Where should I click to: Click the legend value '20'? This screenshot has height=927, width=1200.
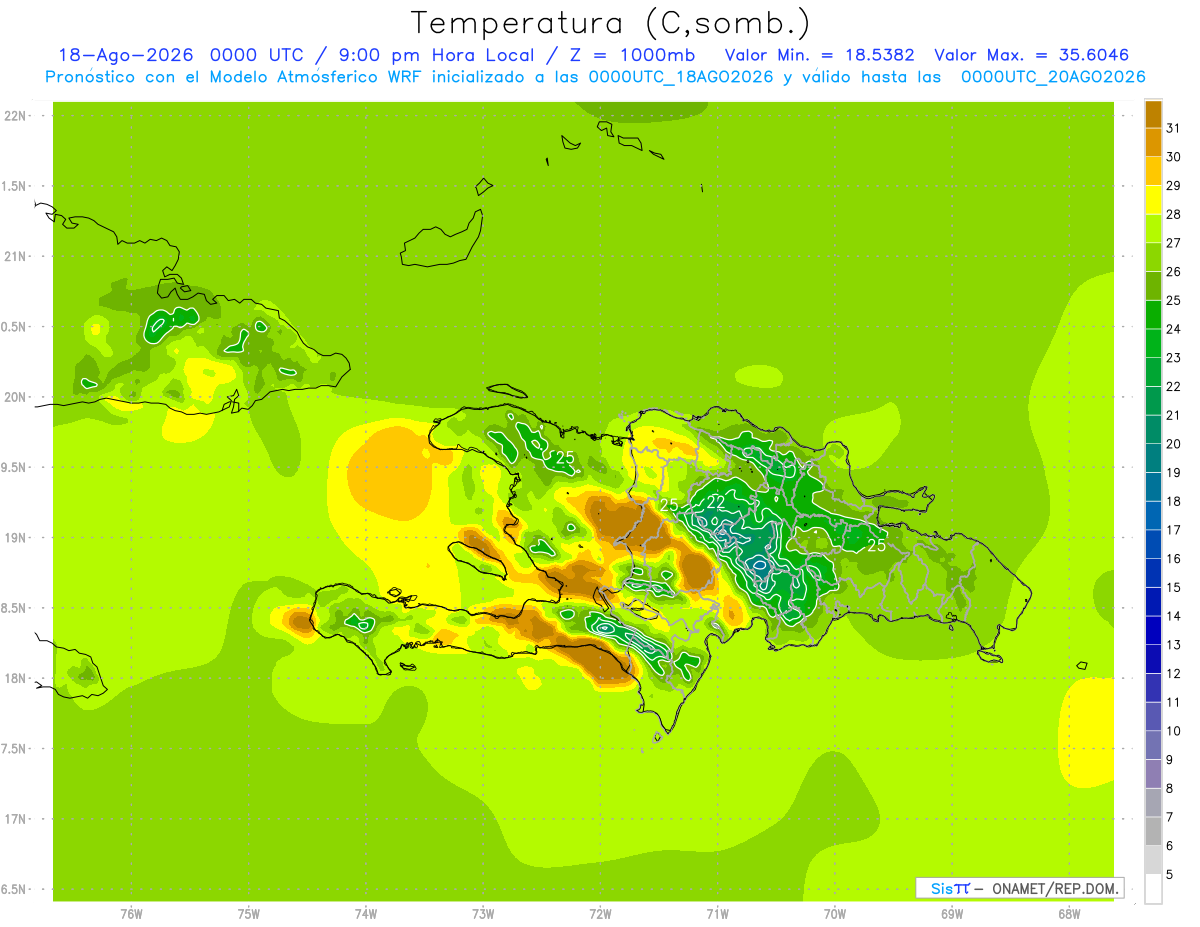tap(1173, 443)
